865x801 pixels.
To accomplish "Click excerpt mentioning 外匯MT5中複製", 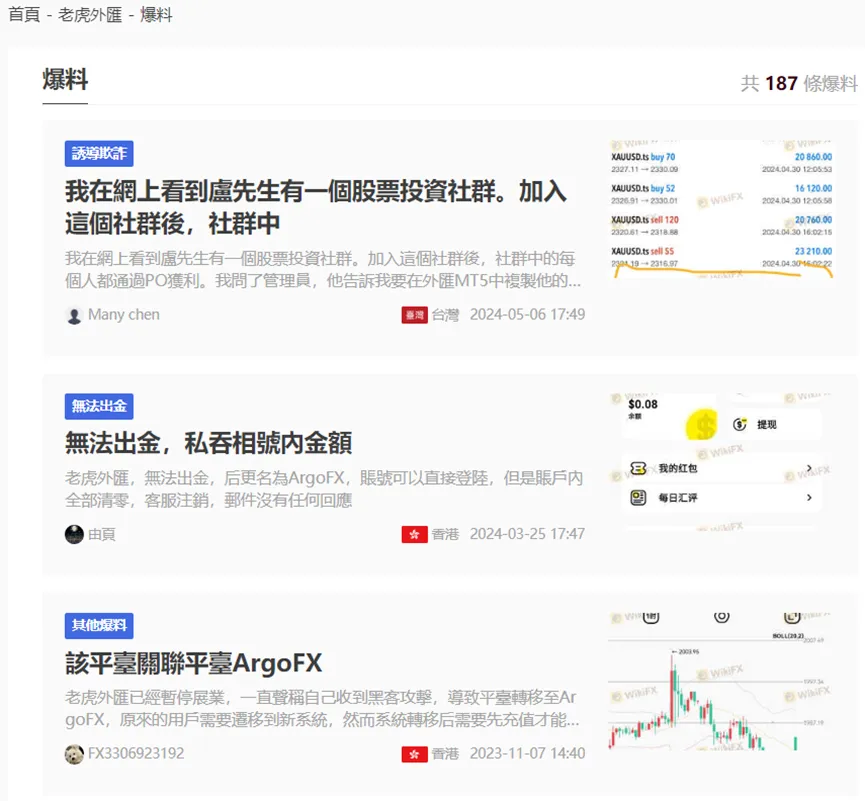I will [323, 270].
